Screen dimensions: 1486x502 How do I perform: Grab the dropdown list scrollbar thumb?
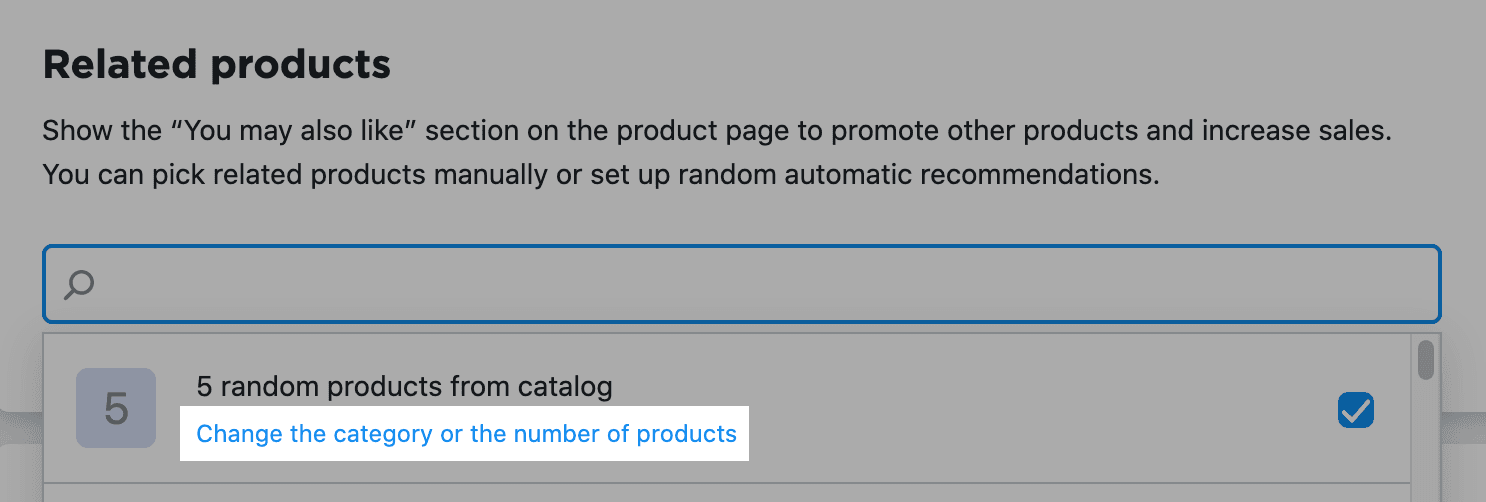pyautogui.click(x=1426, y=360)
